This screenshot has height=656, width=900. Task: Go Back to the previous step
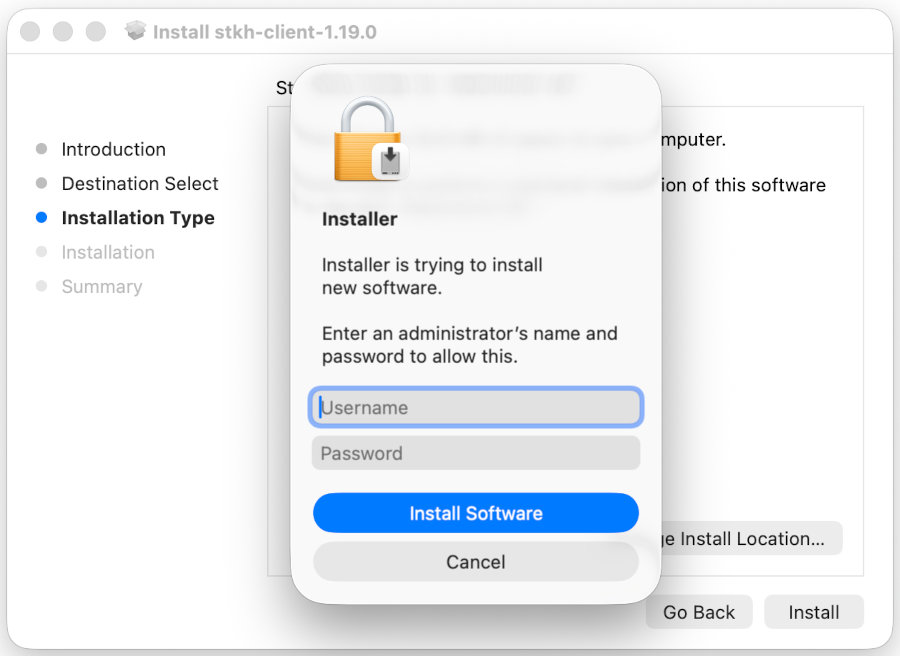point(699,612)
